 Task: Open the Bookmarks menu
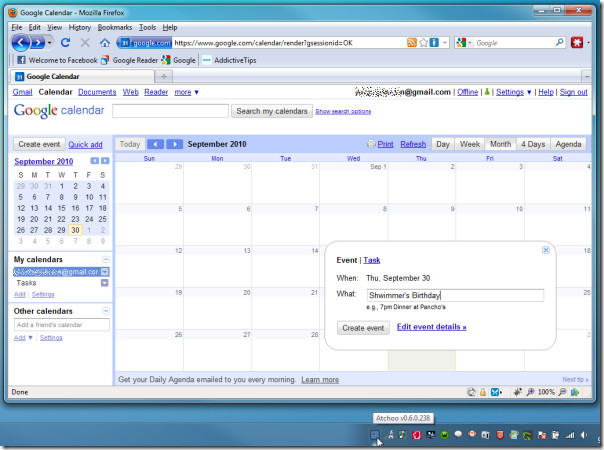(x=115, y=27)
